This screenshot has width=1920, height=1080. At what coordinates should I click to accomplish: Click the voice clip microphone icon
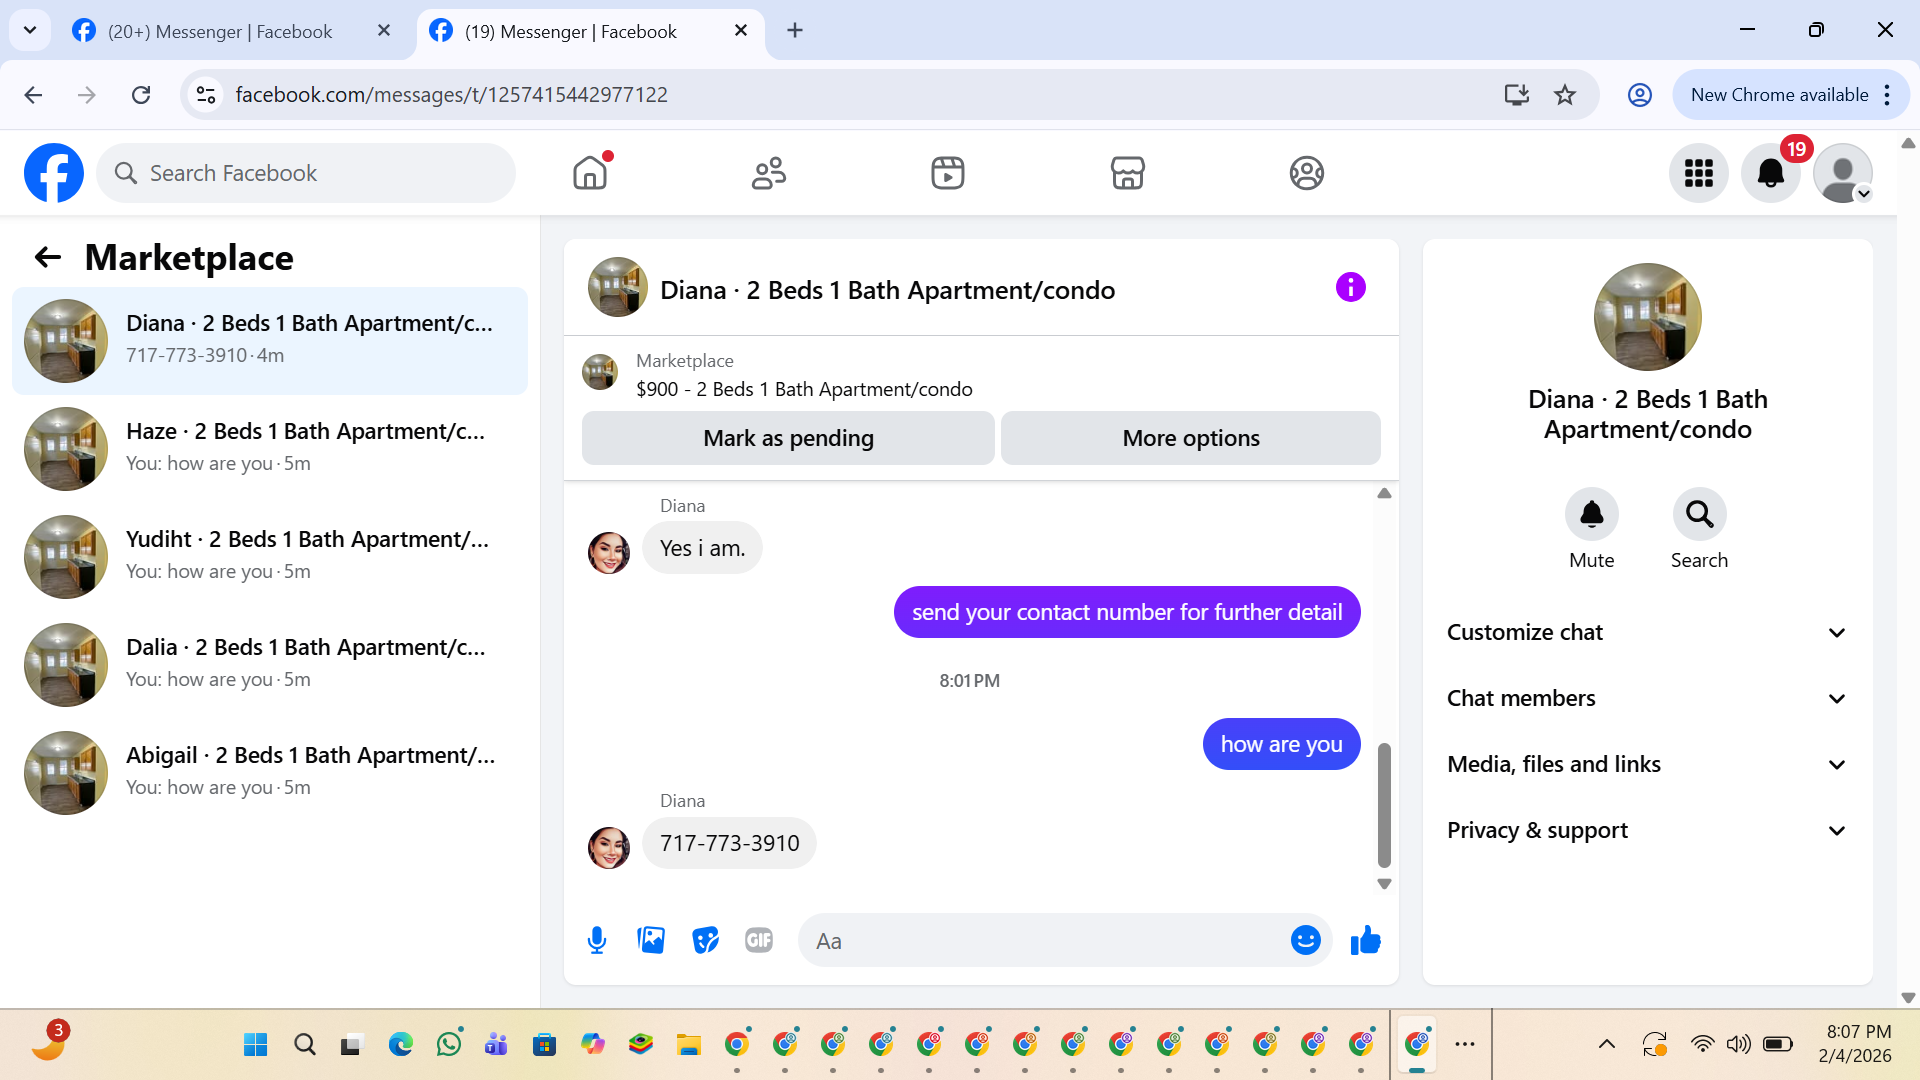[597, 940]
